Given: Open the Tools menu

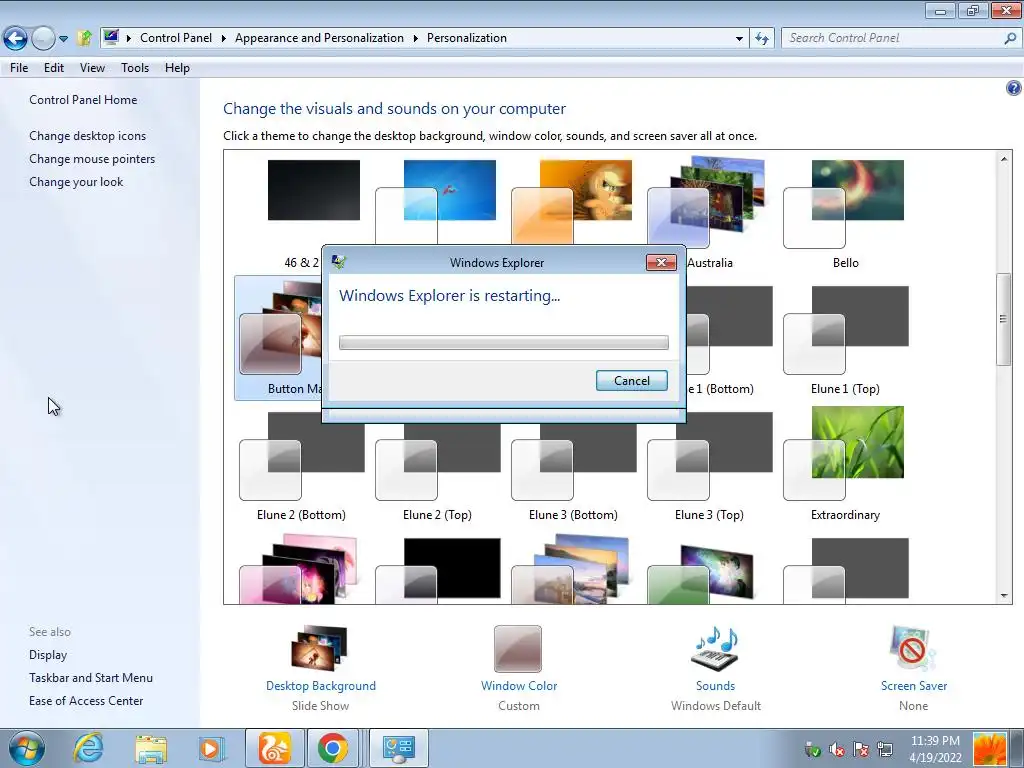Looking at the screenshot, I should click(x=135, y=68).
